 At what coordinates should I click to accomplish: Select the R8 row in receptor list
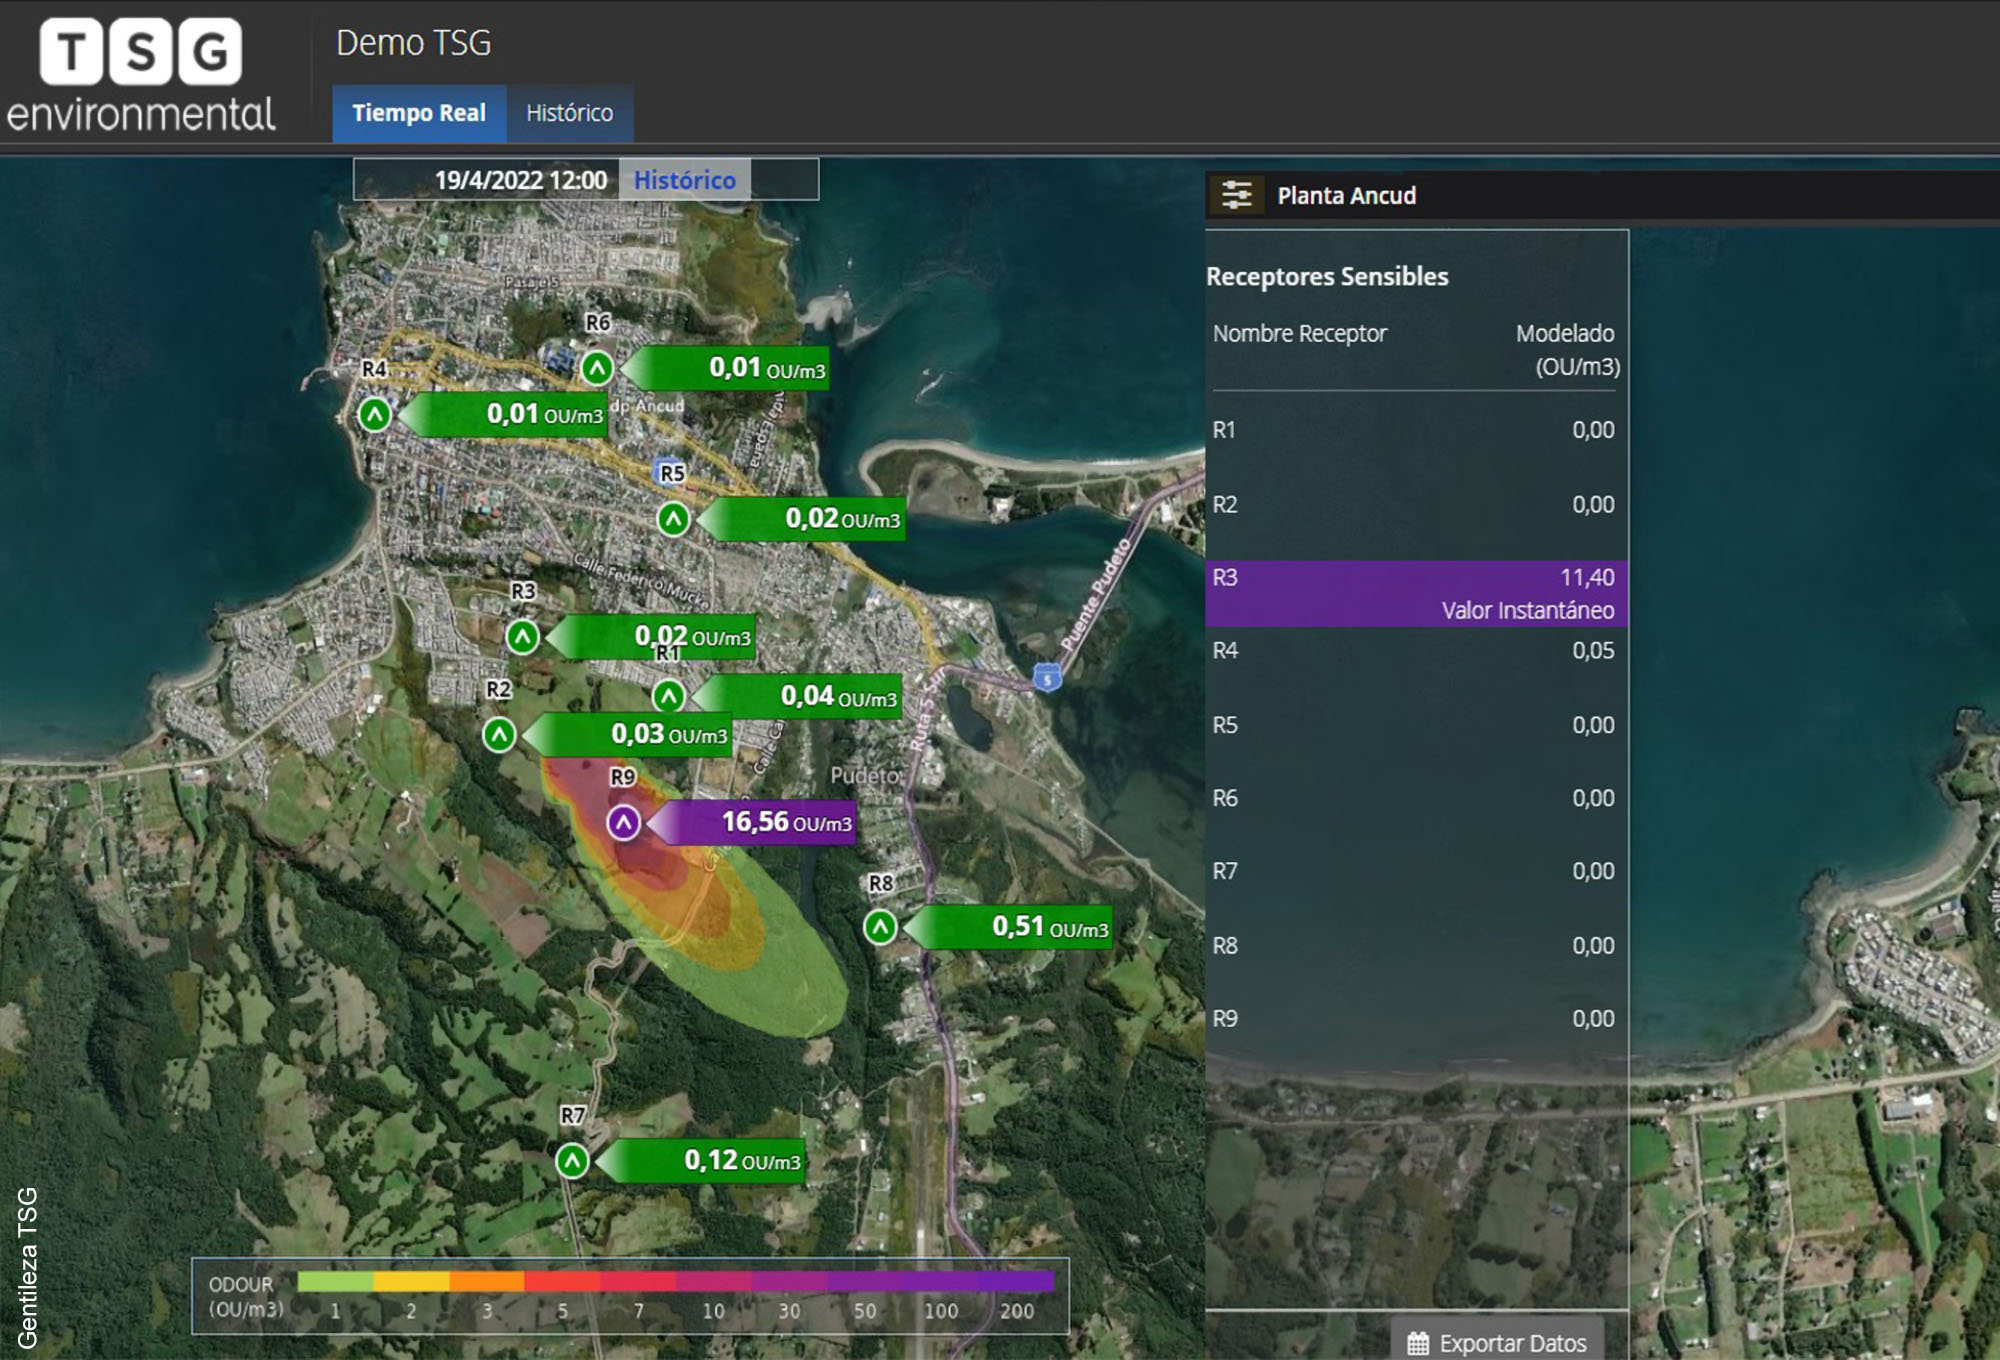[x=1416, y=945]
